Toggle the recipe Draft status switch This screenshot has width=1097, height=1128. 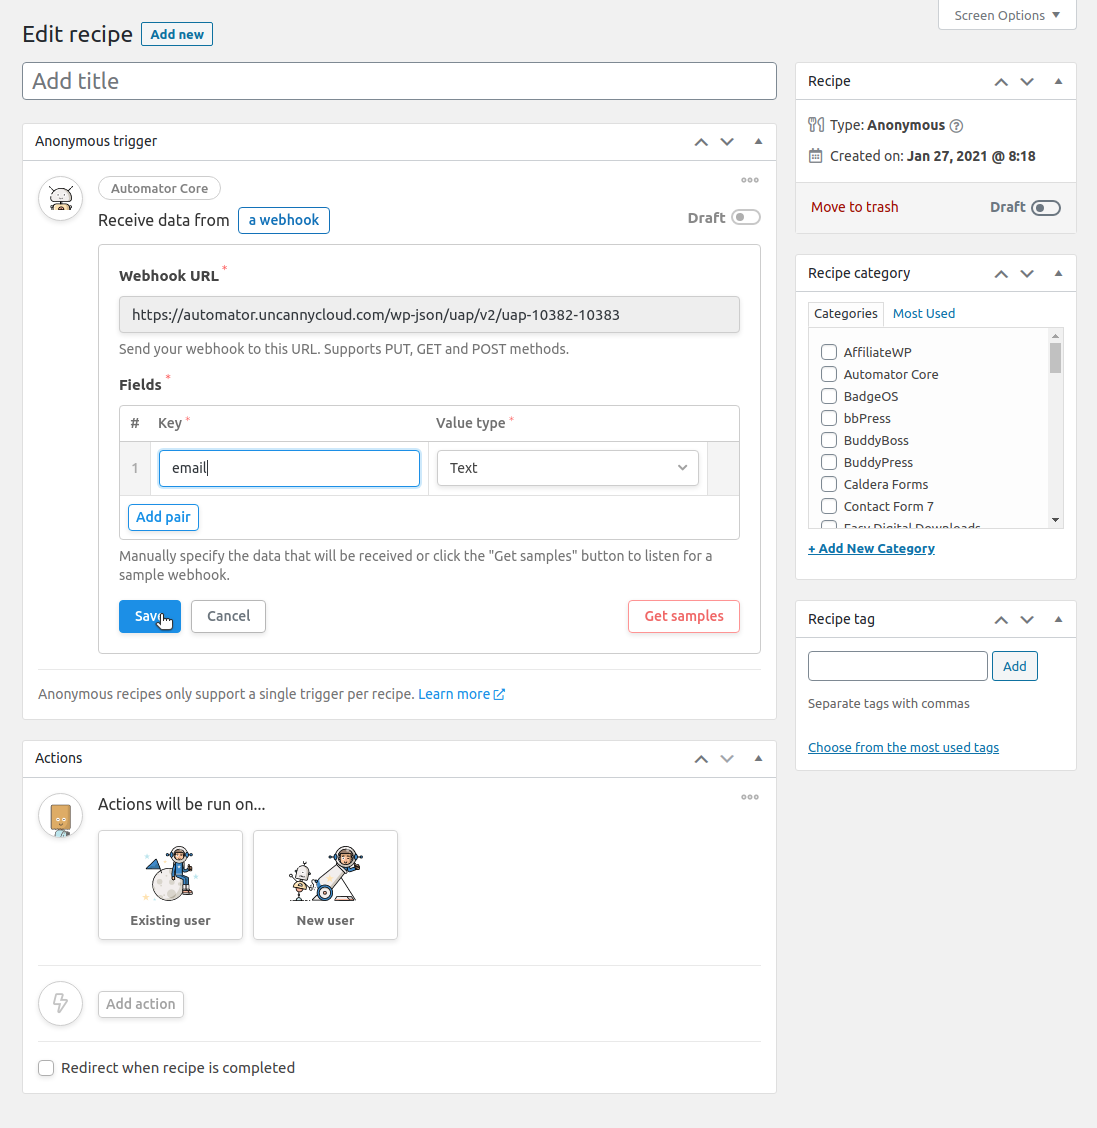pyautogui.click(x=1046, y=208)
